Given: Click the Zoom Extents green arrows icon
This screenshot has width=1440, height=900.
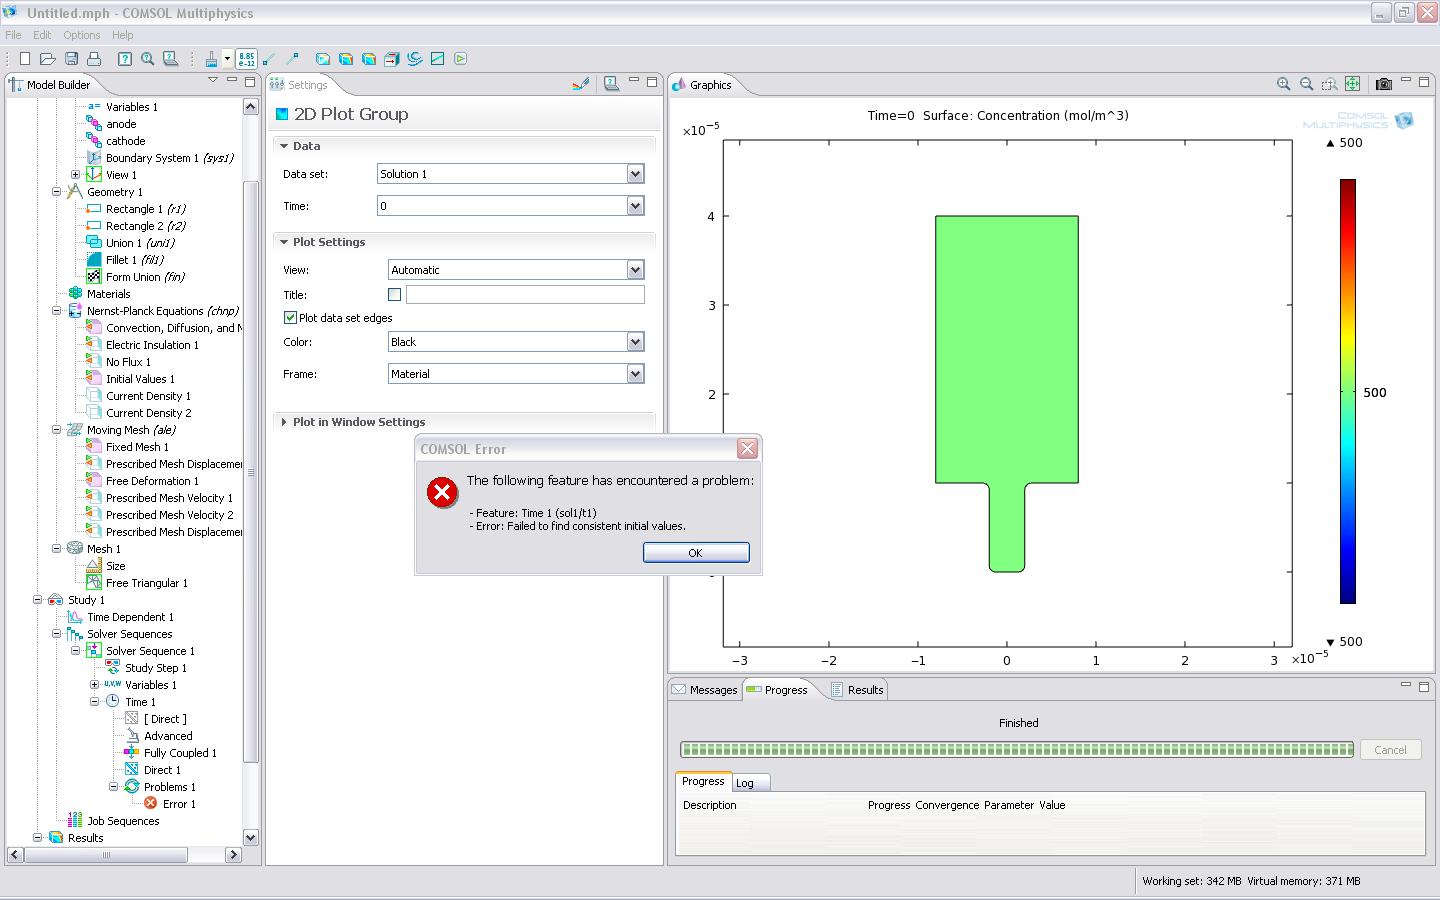Looking at the screenshot, I should point(1352,85).
